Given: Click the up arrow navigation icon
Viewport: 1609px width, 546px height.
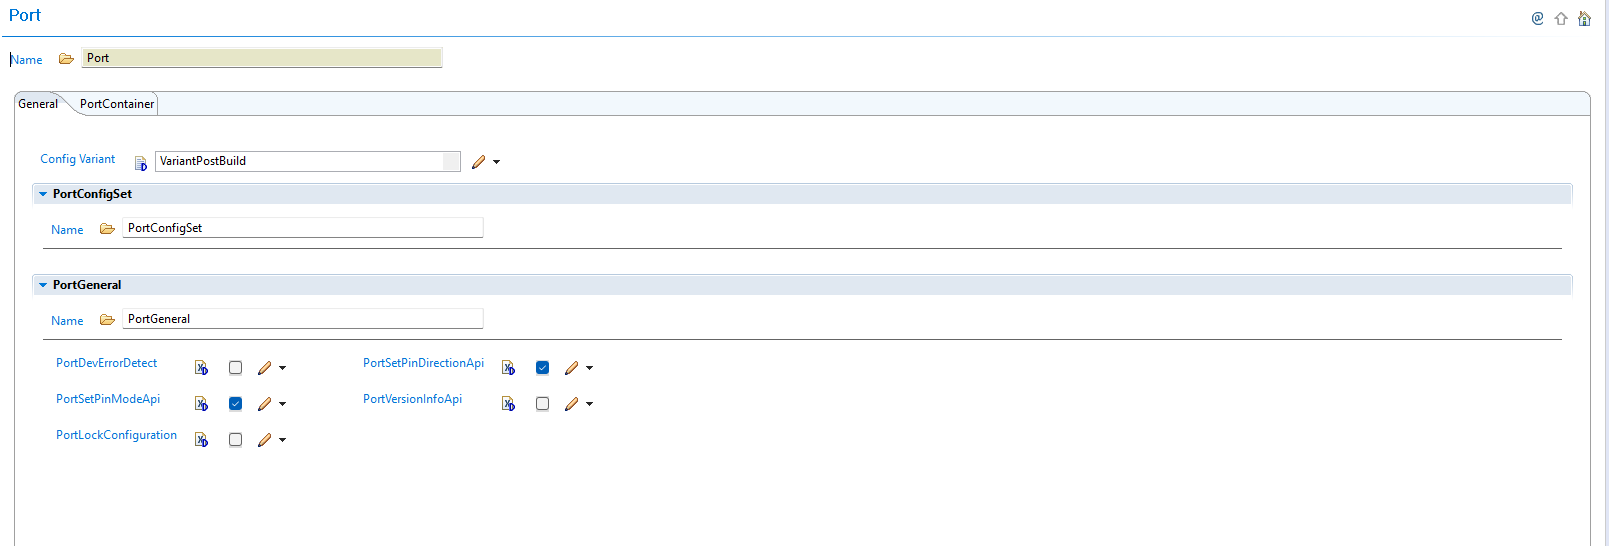Looking at the screenshot, I should tap(1561, 18).
